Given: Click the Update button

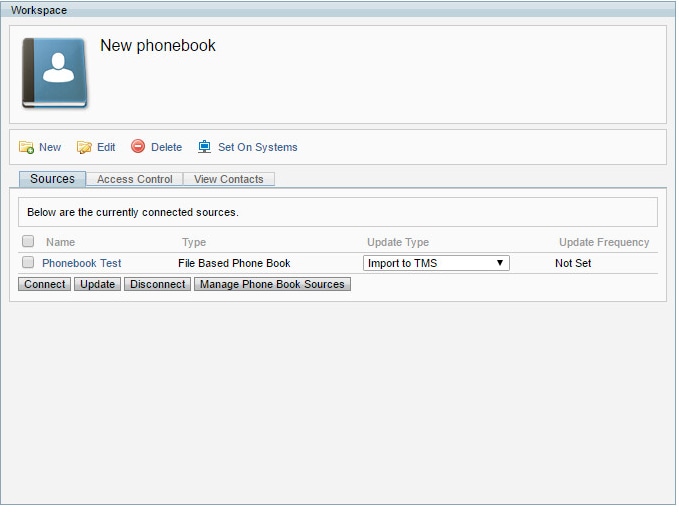Looking at the screenshot, I should point(97,284).
